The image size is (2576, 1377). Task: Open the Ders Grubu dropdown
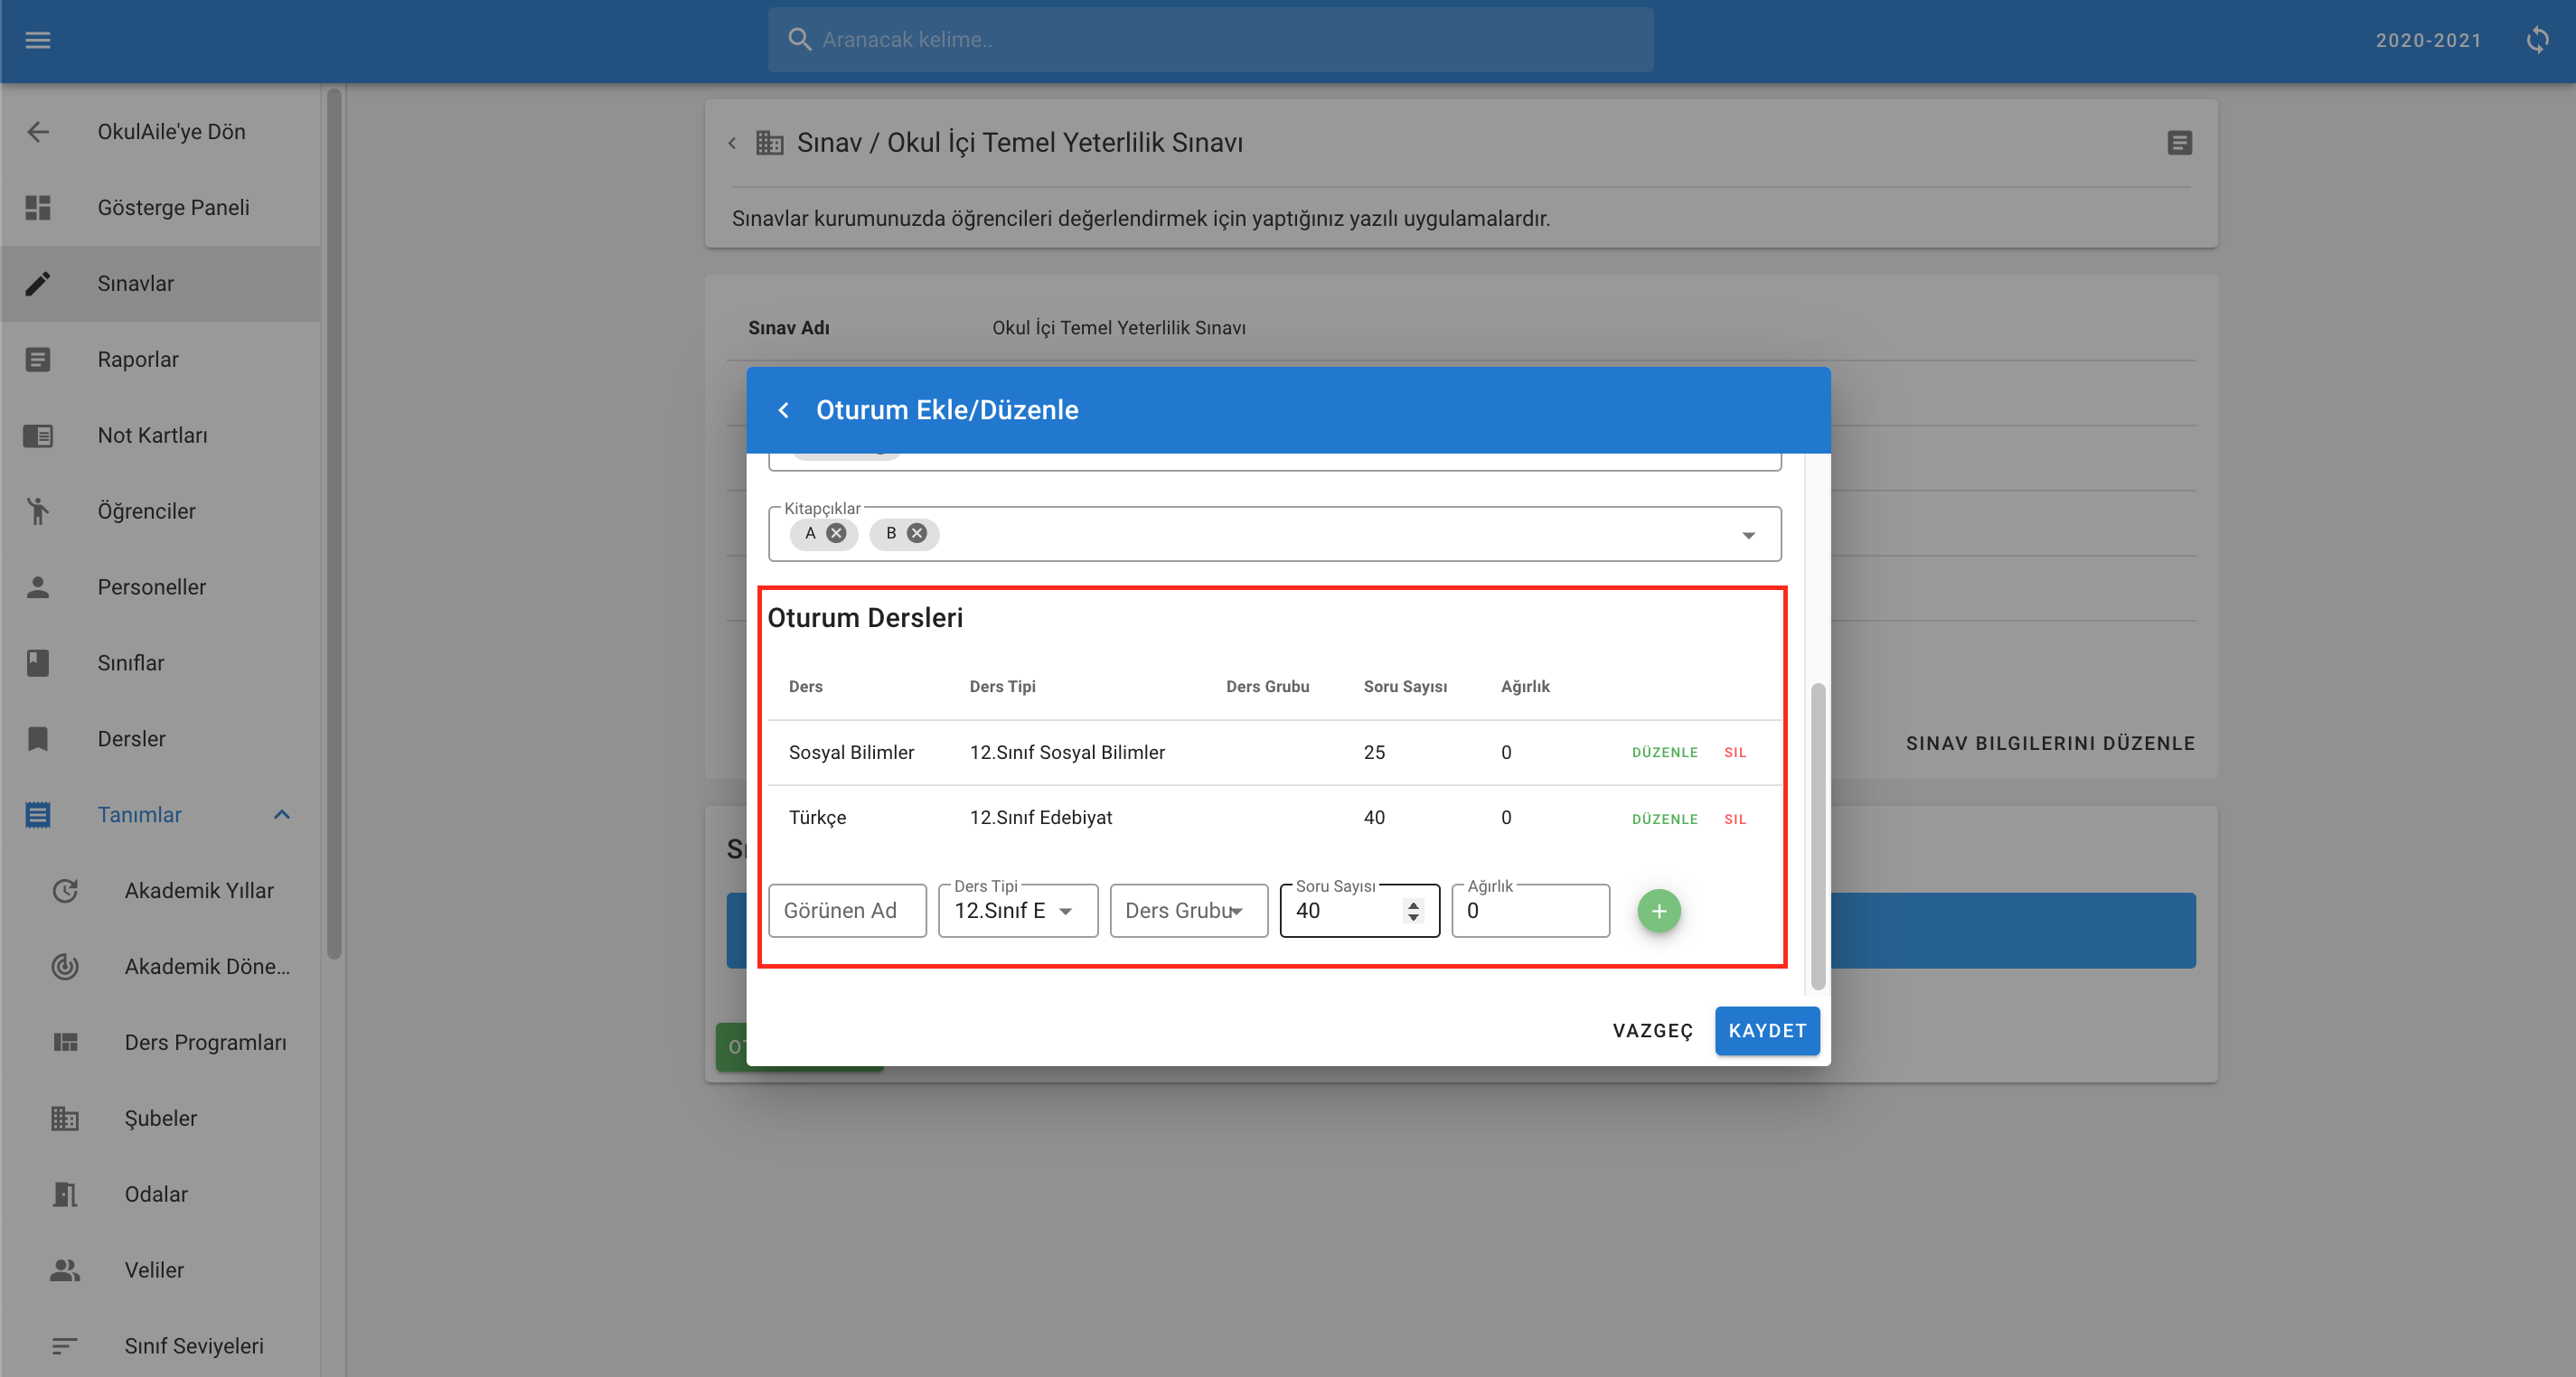(x=1189, y=911)
